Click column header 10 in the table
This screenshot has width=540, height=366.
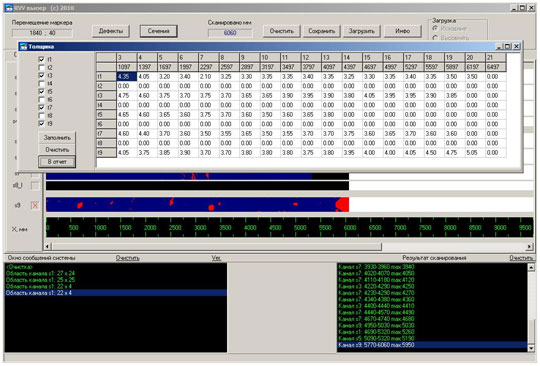(270, 57)
